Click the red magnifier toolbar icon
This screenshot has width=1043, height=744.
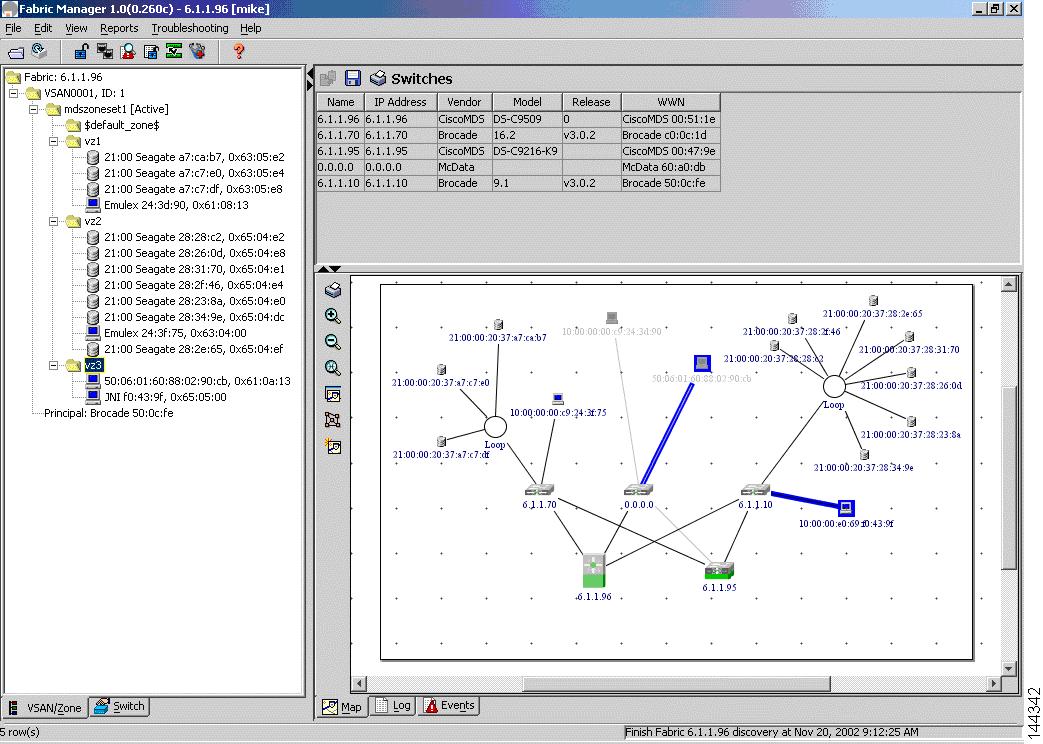(128, 51)
